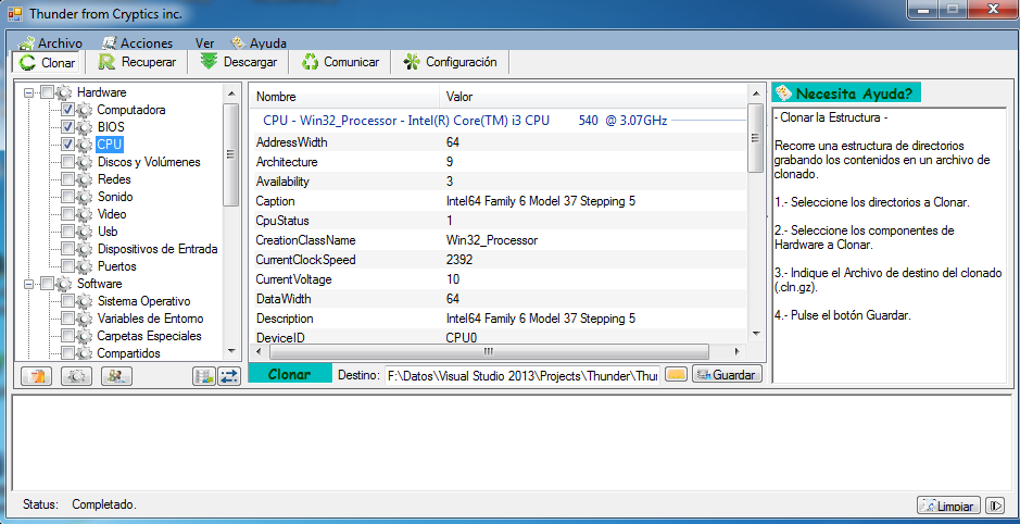The image size is (1020, 524).
Task: Click the properties table scroll-right arrow
Action: coord(737,351)
